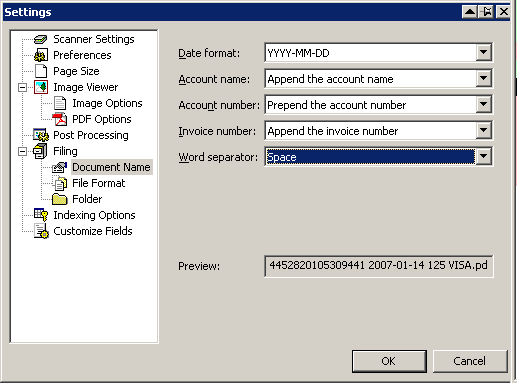Click the Document Name icon
The height and width of the screenshot is (383, 517).
tap(60, 167)
